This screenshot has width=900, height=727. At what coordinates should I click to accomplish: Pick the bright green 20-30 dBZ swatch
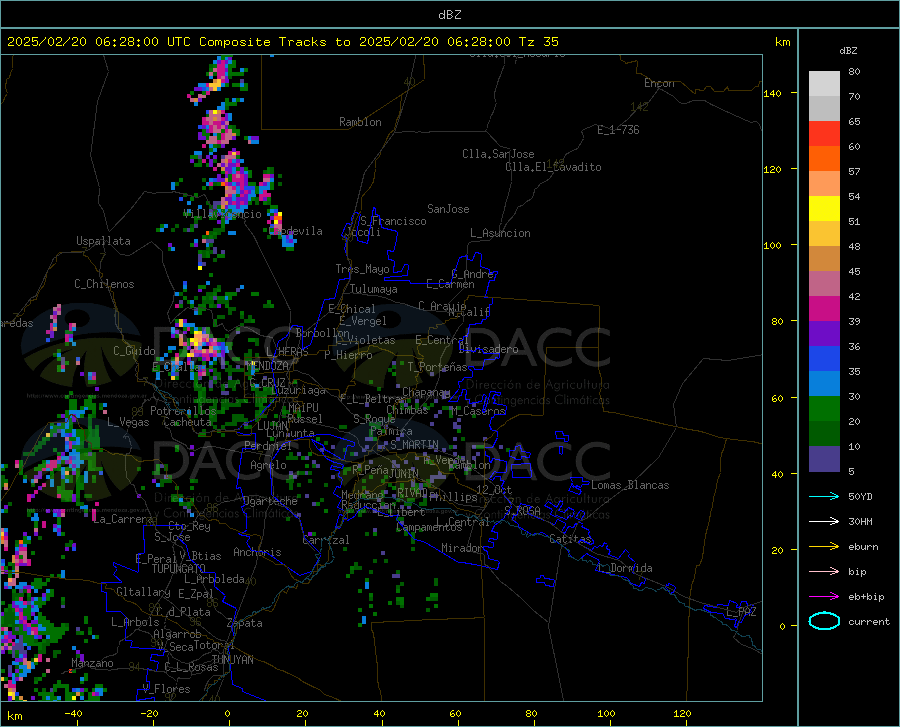[x=824, y=409]
